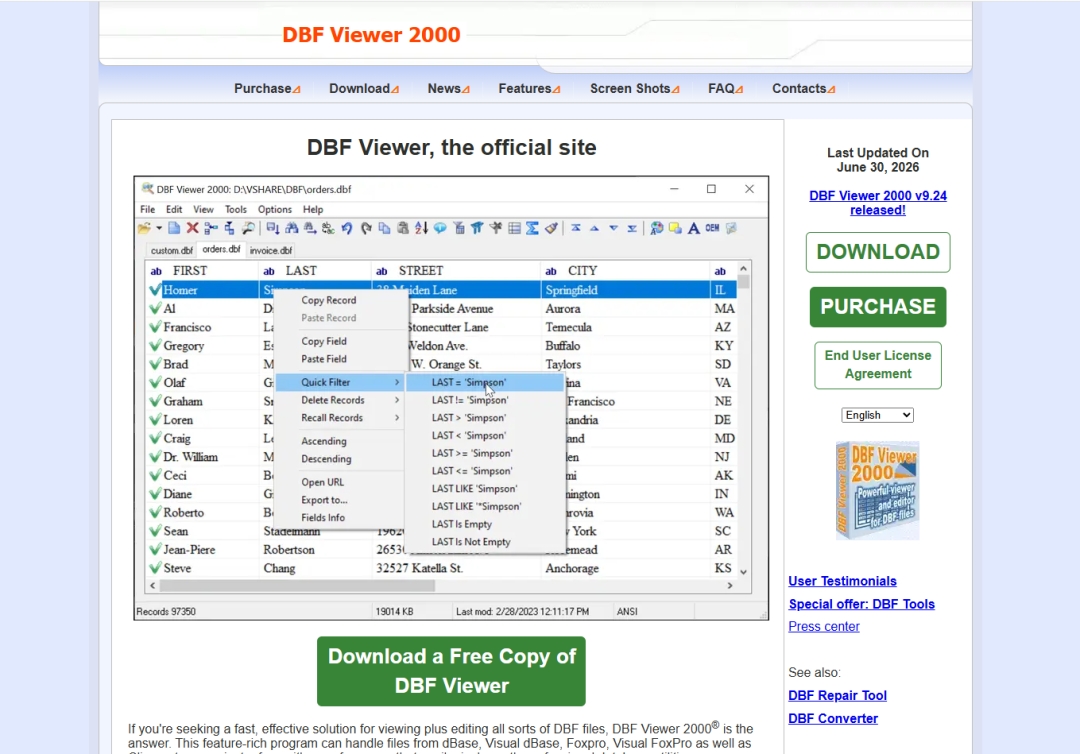Screen dimensions: 1080x754
Task: Click the blue speech bubble toolbar icon
Action: [440, 228]
